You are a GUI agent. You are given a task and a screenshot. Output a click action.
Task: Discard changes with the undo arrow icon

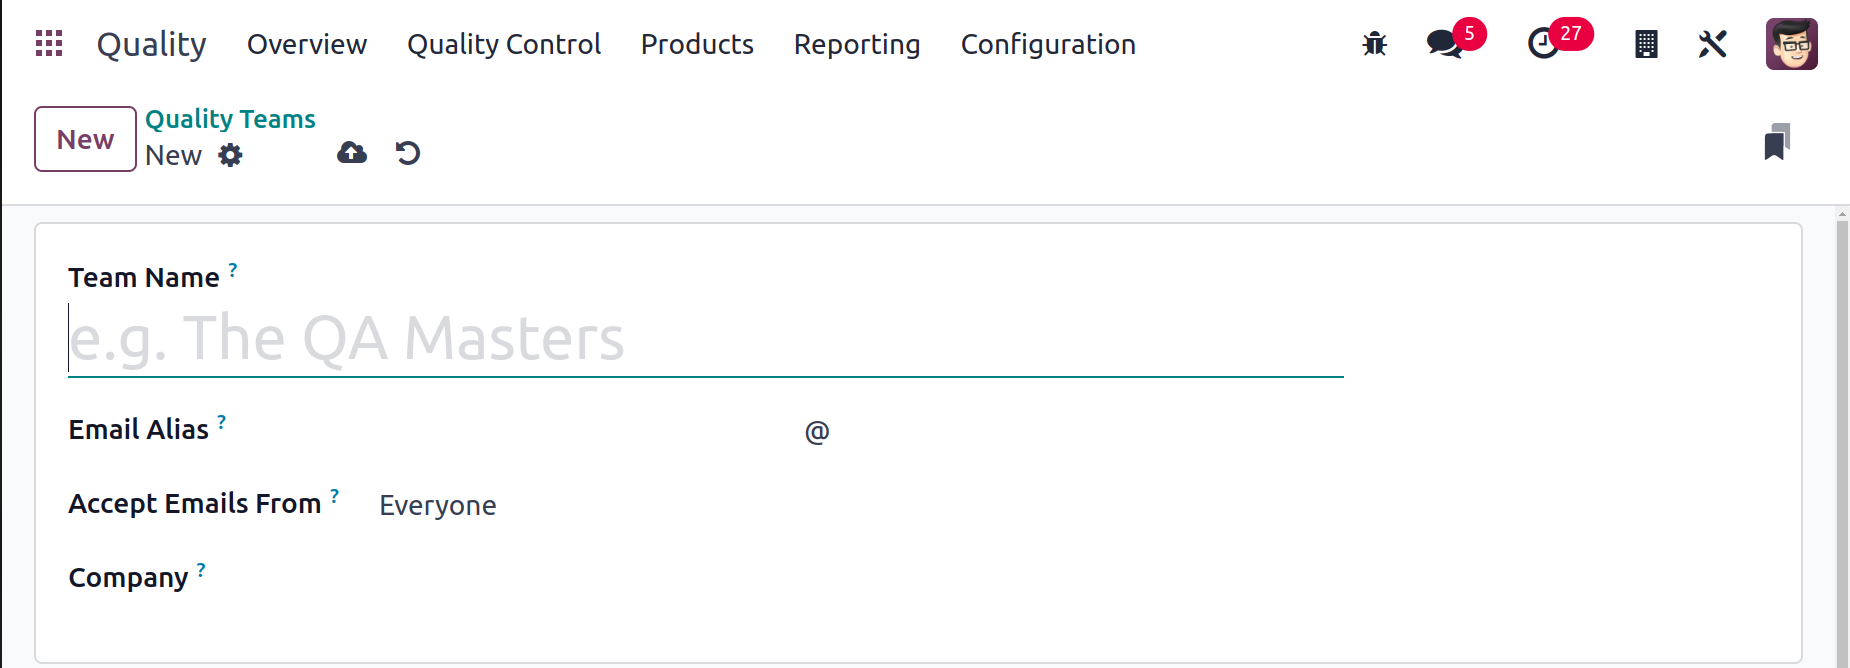pyautogui.click(x=408, y=153)
